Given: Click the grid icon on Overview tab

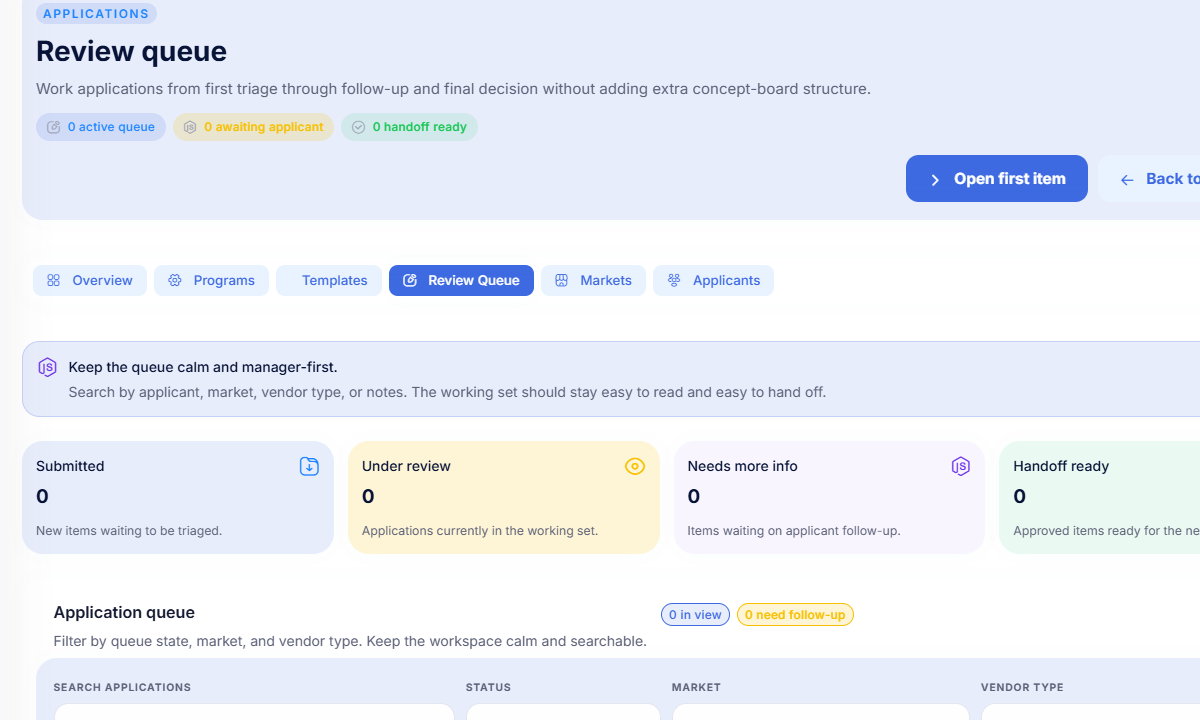Looking at the screenshot, I should click(x=54, y=281).
